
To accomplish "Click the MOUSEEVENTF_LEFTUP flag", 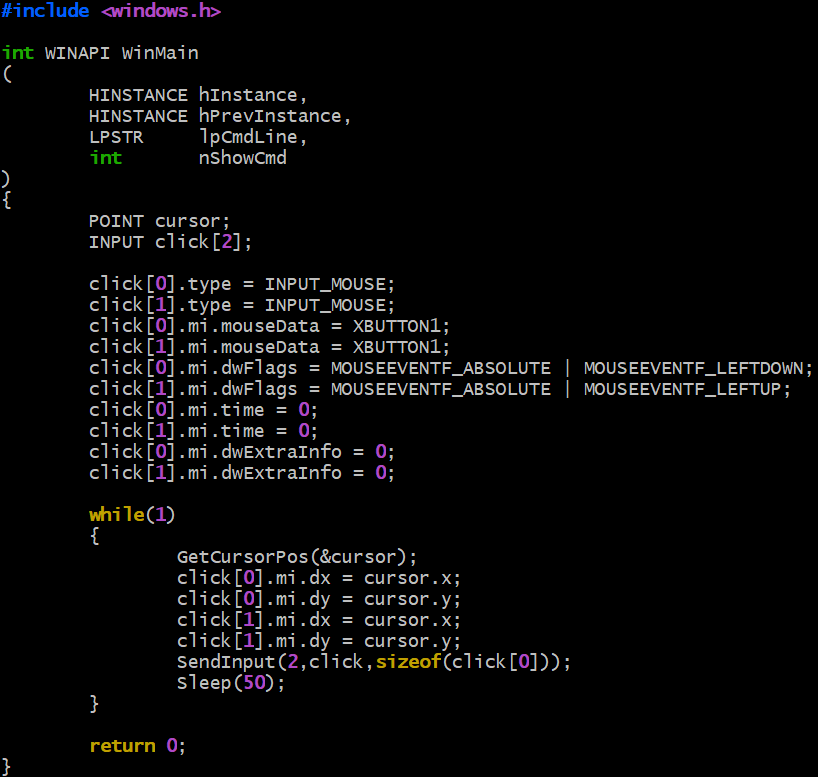I will click(682, 389).
